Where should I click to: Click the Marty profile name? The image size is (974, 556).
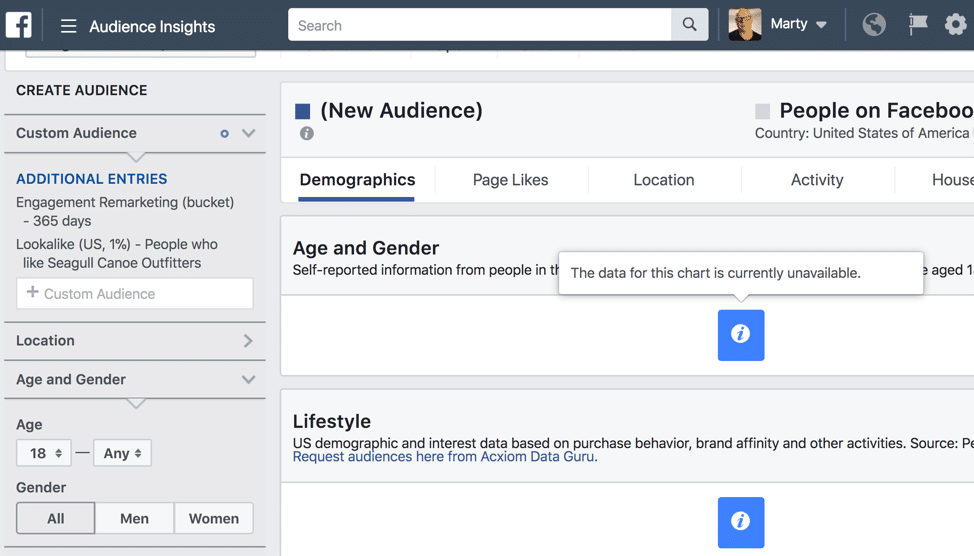coord(789,24)
